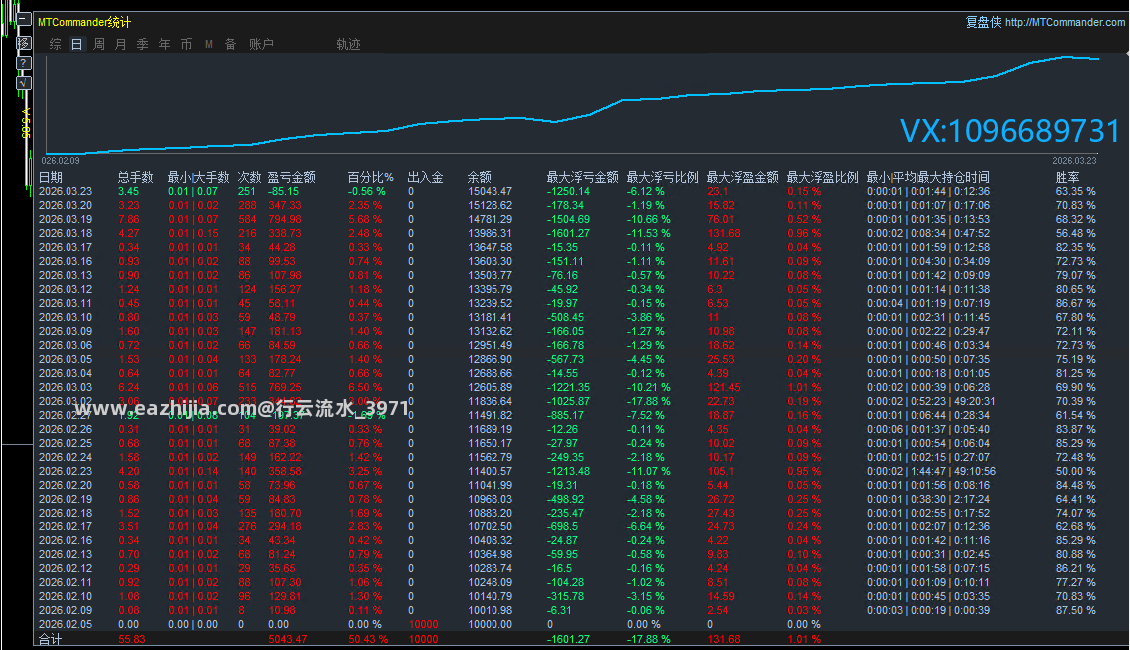Click the √ checkmark side button

pos(24,83)
